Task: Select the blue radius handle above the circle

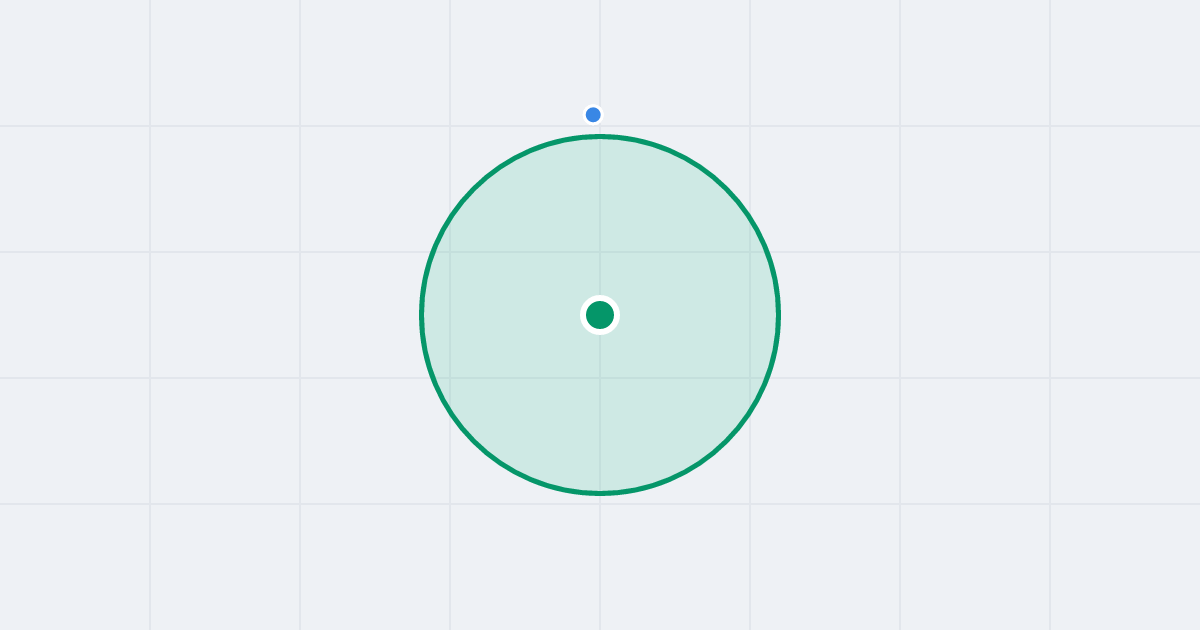Action: tap(593, 115)
